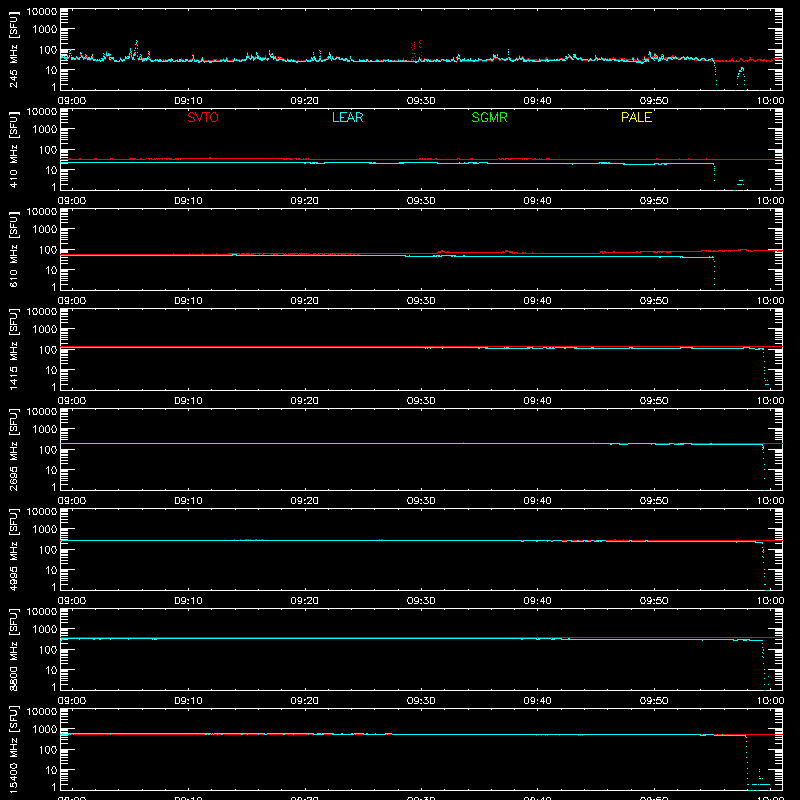800x800 pixels.
Task: Select the 410 MHz [SFU] axis title
Action: pos(14,149)
